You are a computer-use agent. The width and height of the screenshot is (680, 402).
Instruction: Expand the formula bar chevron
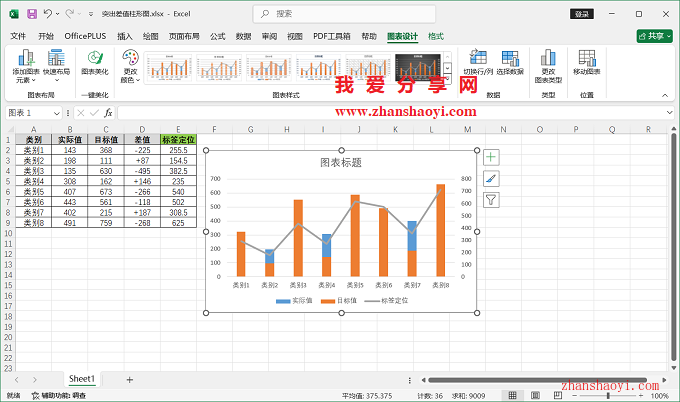(669, 113)
